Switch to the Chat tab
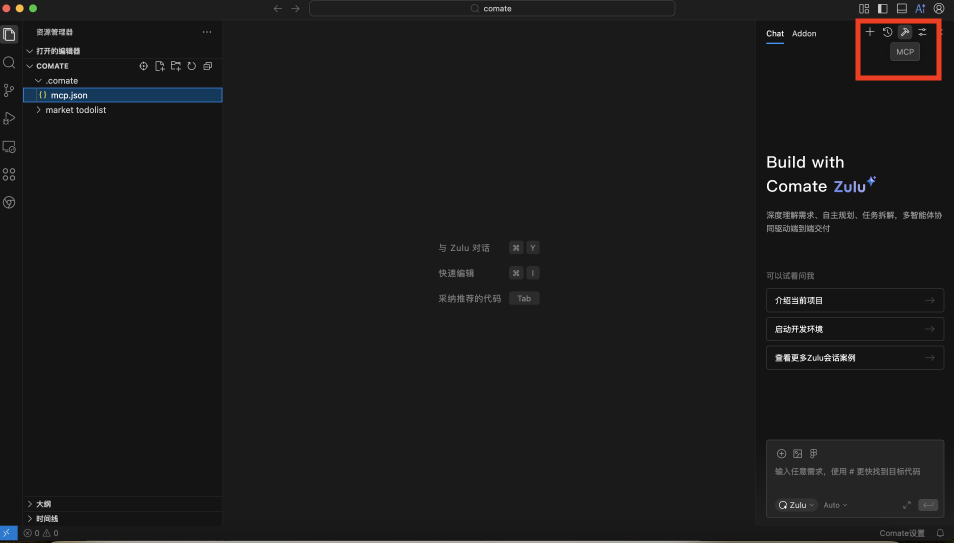Image resolution: width=954 pixels, height=543 pixels. click(x=775, y=33)
